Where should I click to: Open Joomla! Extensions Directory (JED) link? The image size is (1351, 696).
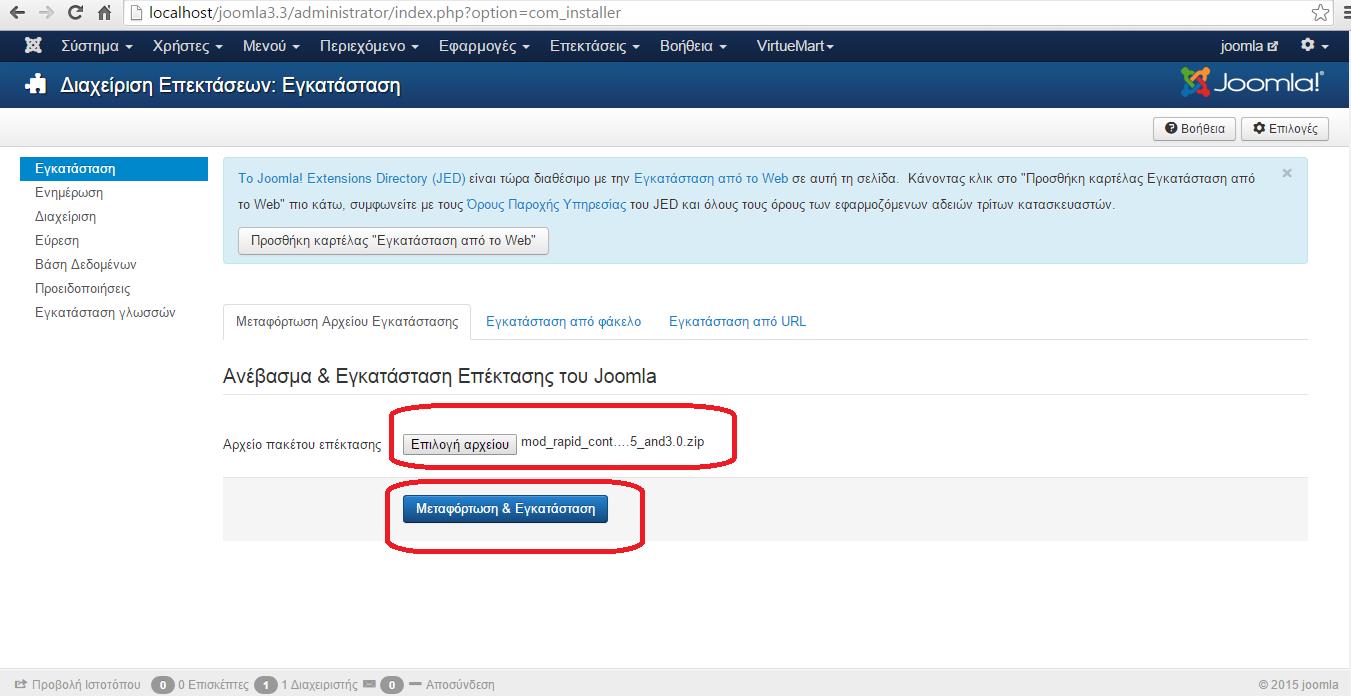click(x=351, y=178)
